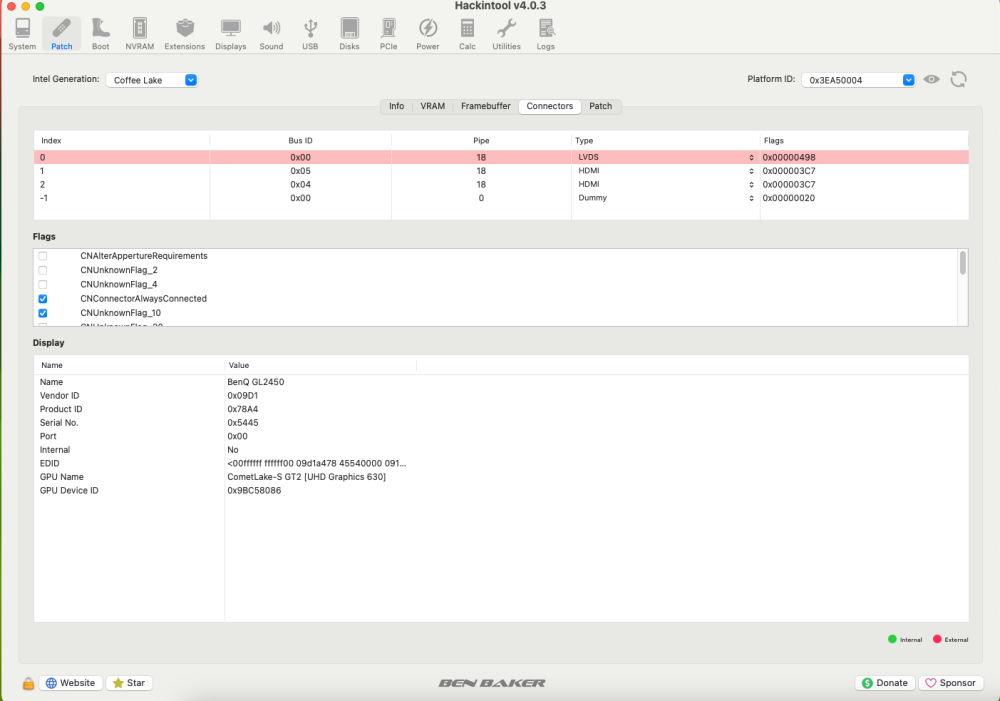Viewport: 1000px width, 701px height.
Task: Select the Connectors tab
Action: click(x=550, y=107)
